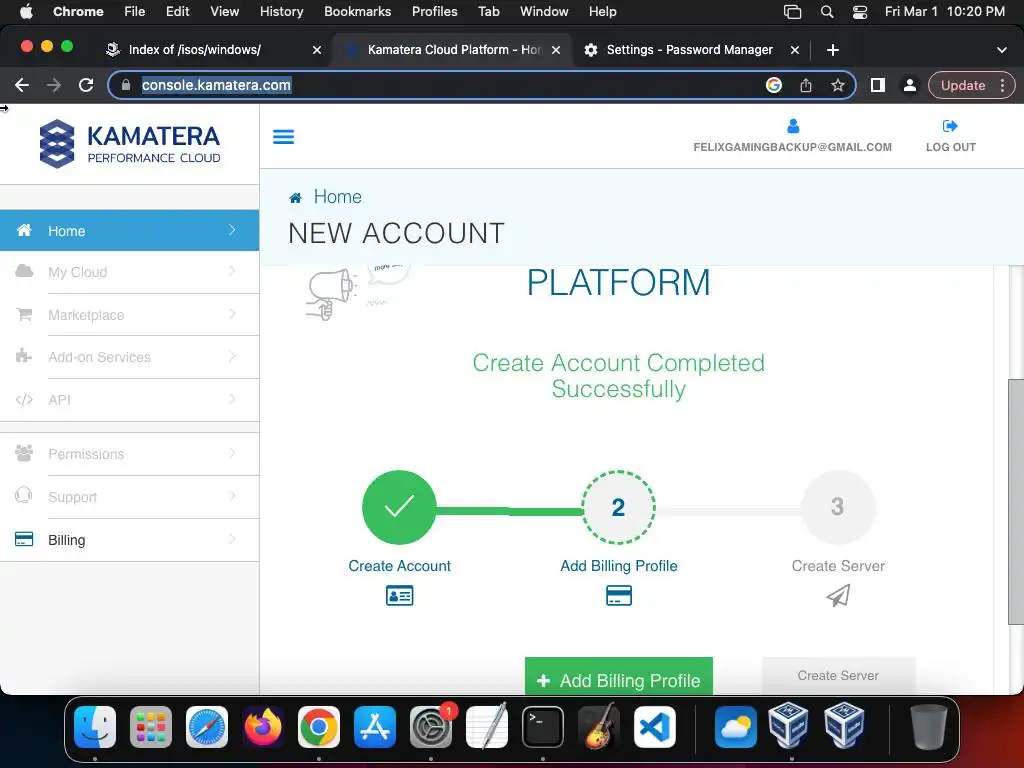
Task: Expand the Add-on Services chevron
Action: pos(232,356)
